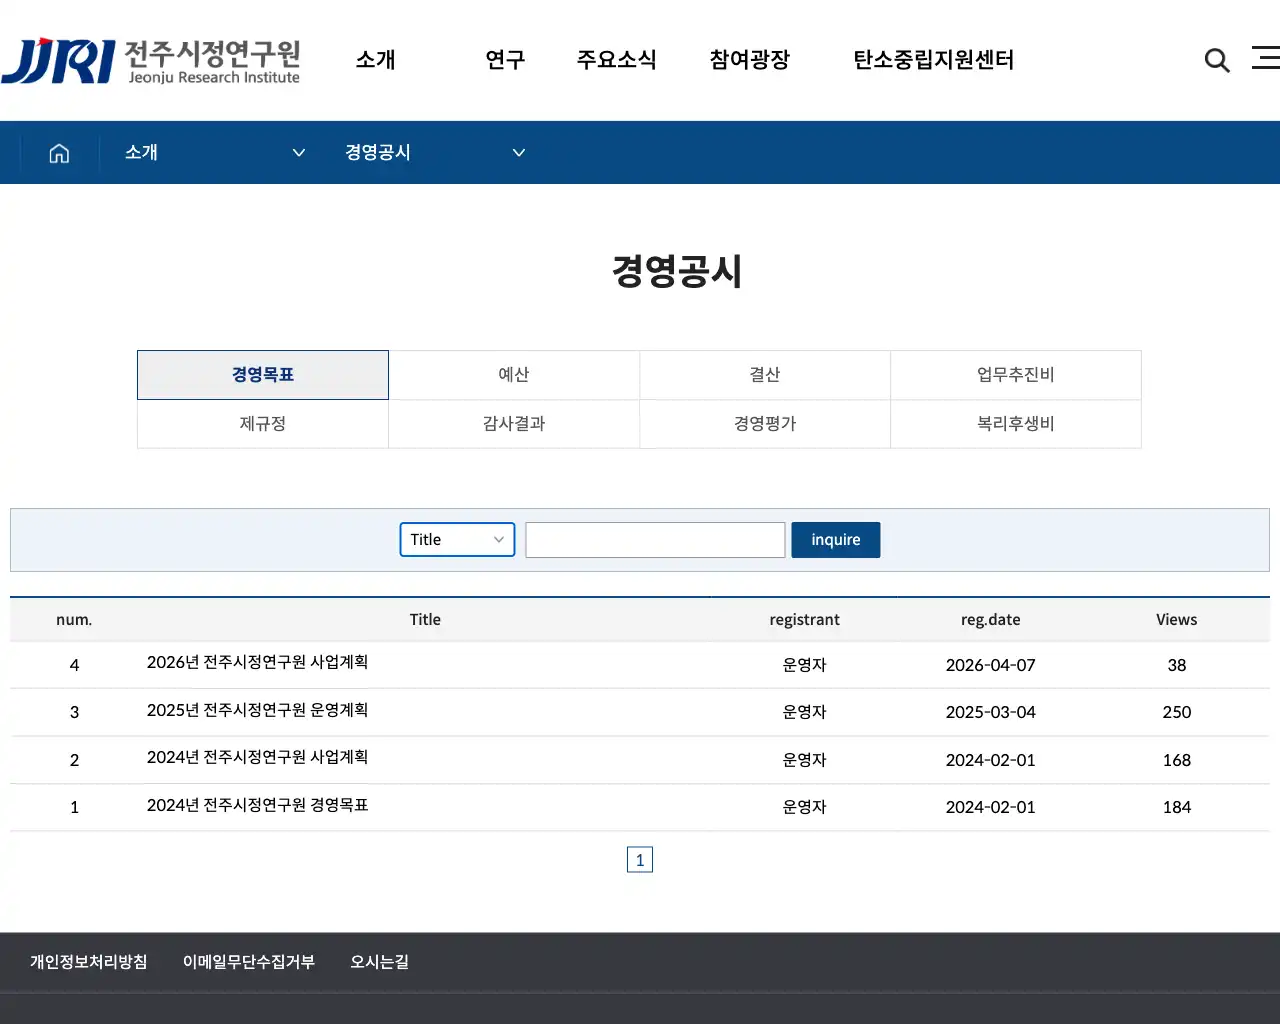Click the date 2025-03-04 cell

(x=991, y=712)
